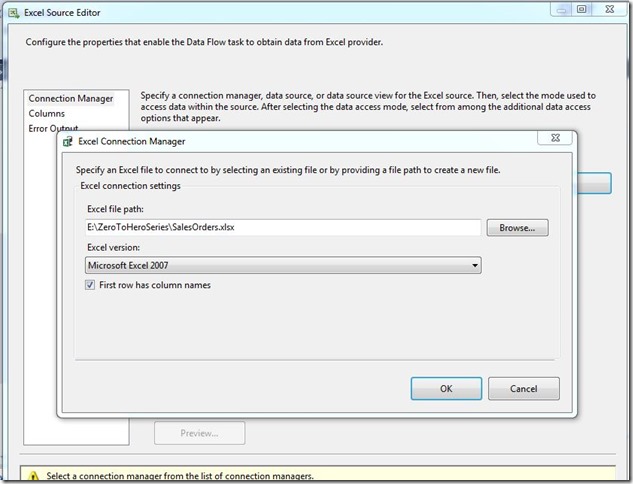Click the 'Excel version:' label
The image size is (633, 484).
pos(113,247)
